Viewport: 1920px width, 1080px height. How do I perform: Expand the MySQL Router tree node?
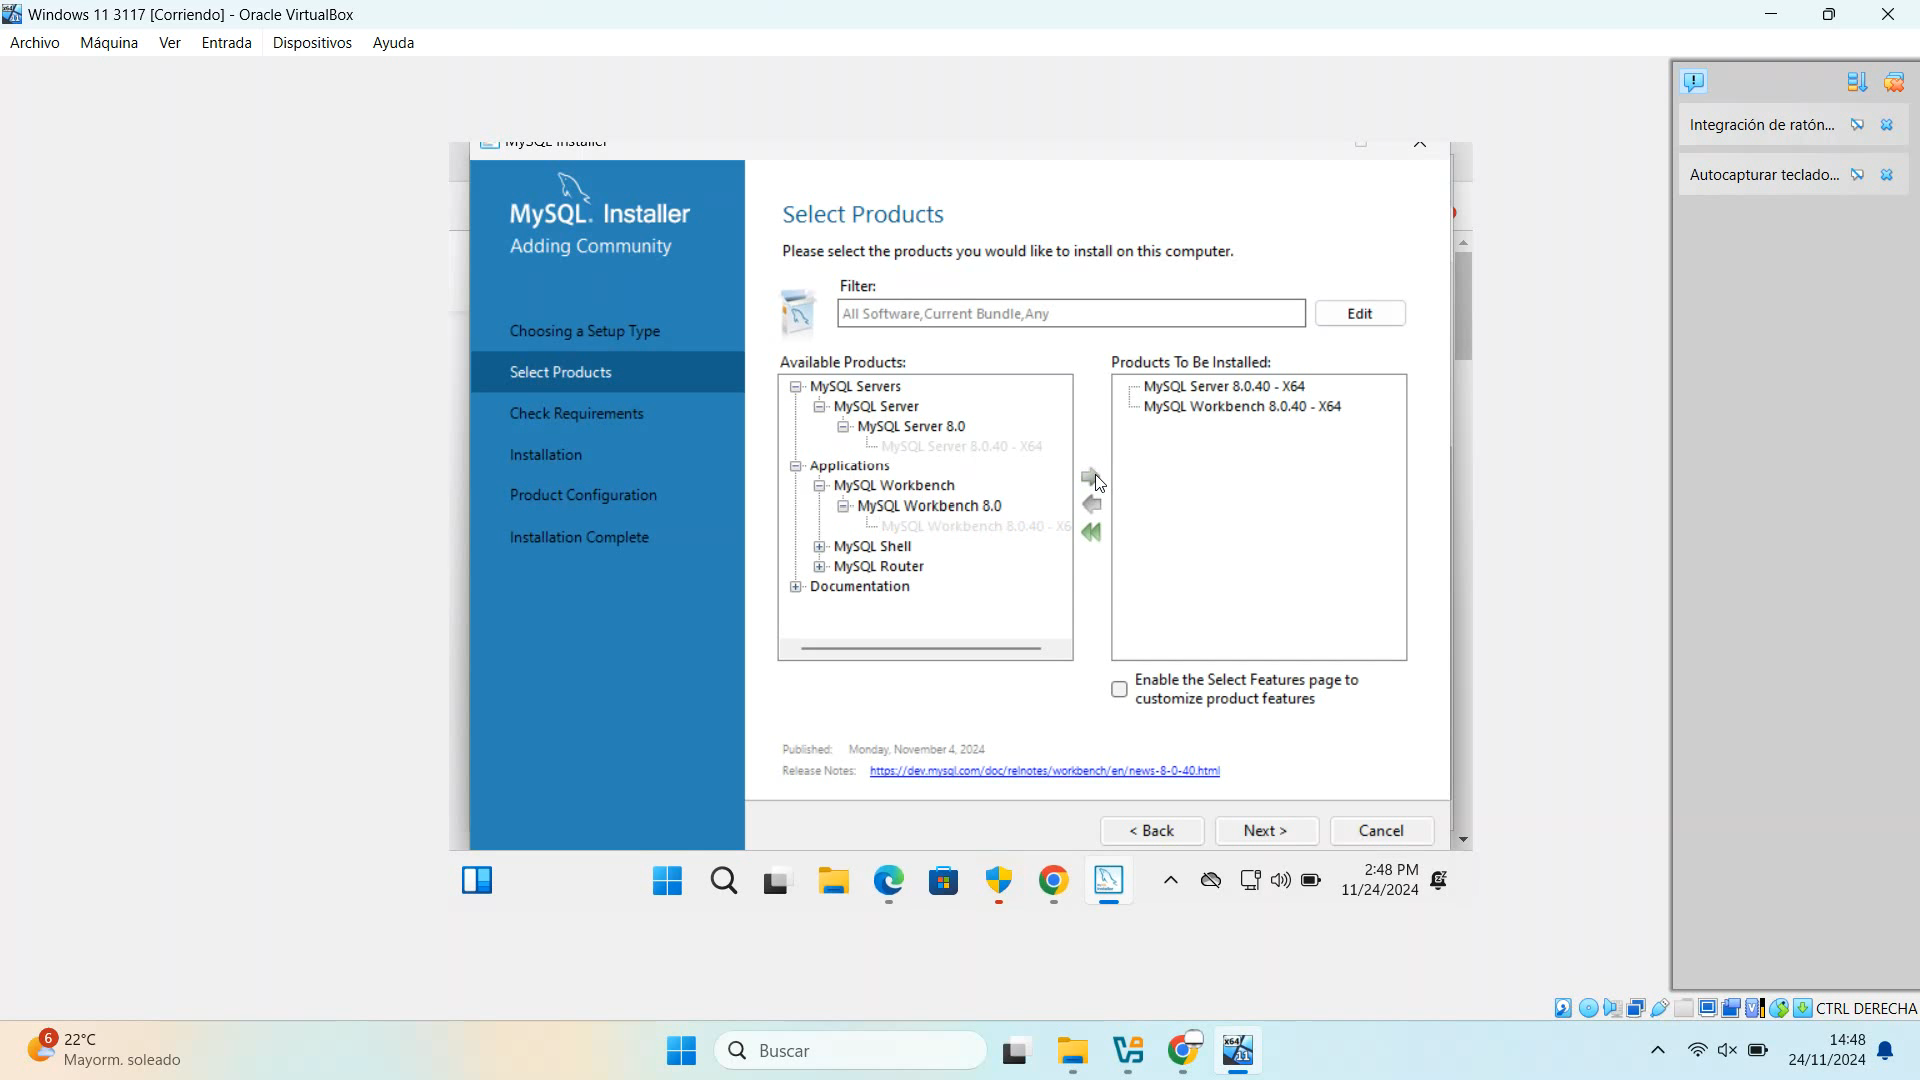[821, 566]
